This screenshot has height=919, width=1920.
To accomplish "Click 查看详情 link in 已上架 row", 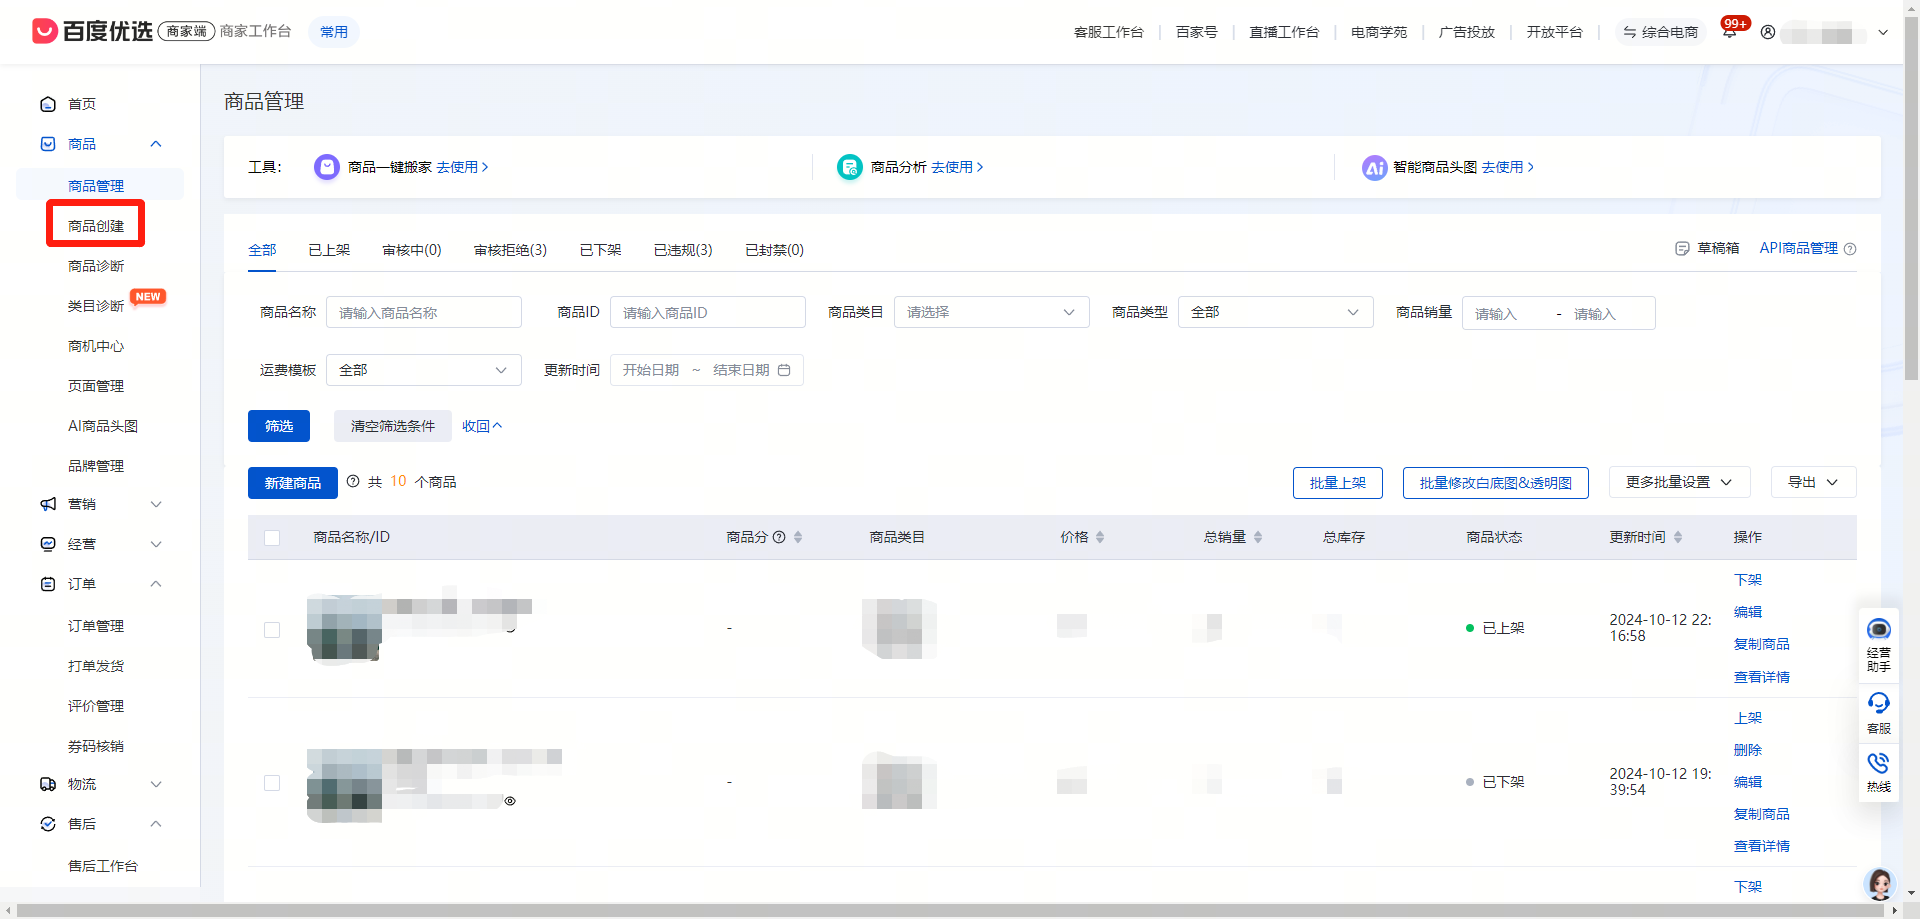I will pyautogui.click(x=1762, y=677).
